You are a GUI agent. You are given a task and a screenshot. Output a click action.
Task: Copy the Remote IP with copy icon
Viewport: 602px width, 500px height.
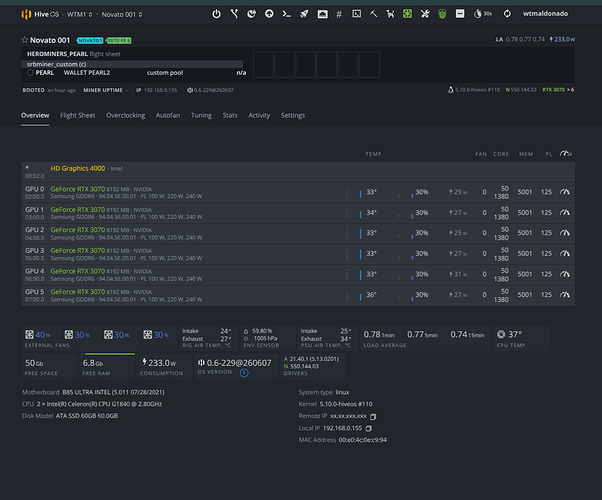click(x=373, y=417)
